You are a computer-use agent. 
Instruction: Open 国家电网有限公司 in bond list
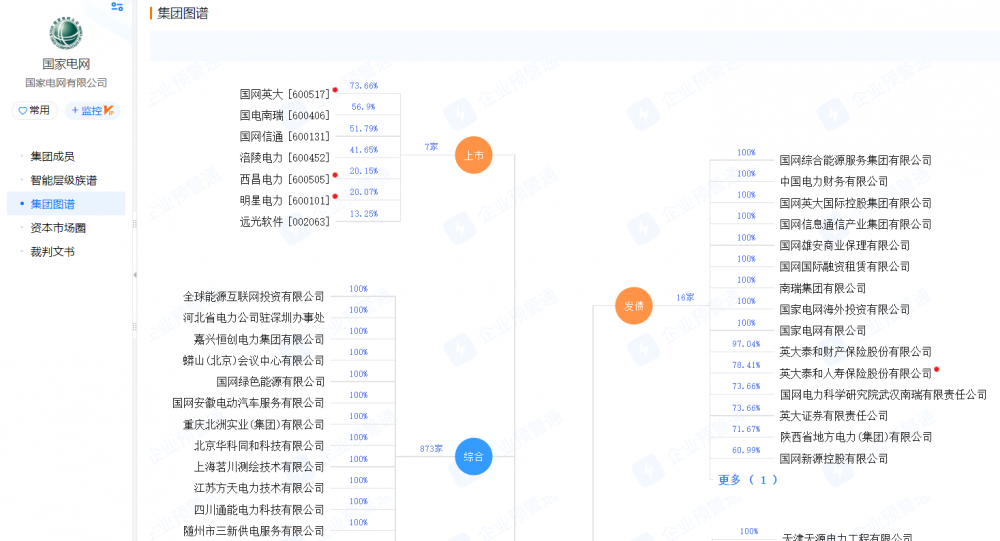pos(823,330)
